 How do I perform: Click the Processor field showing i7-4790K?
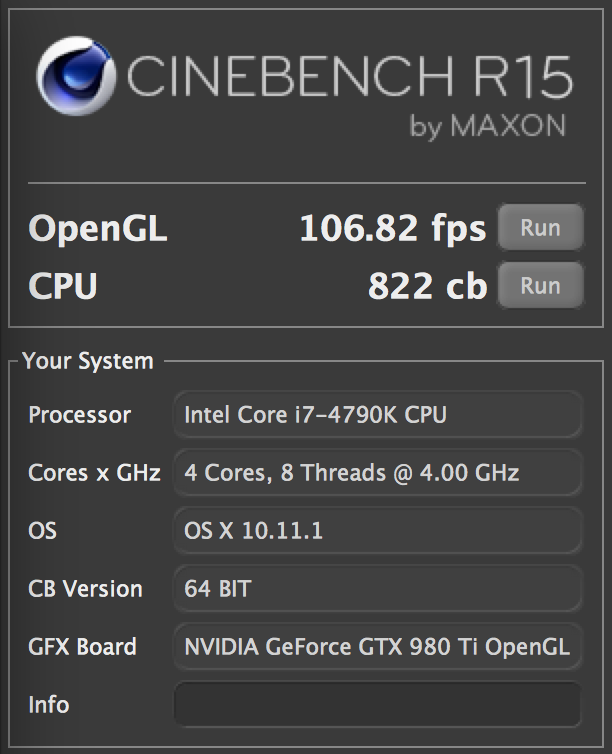(x=377, y=414)
